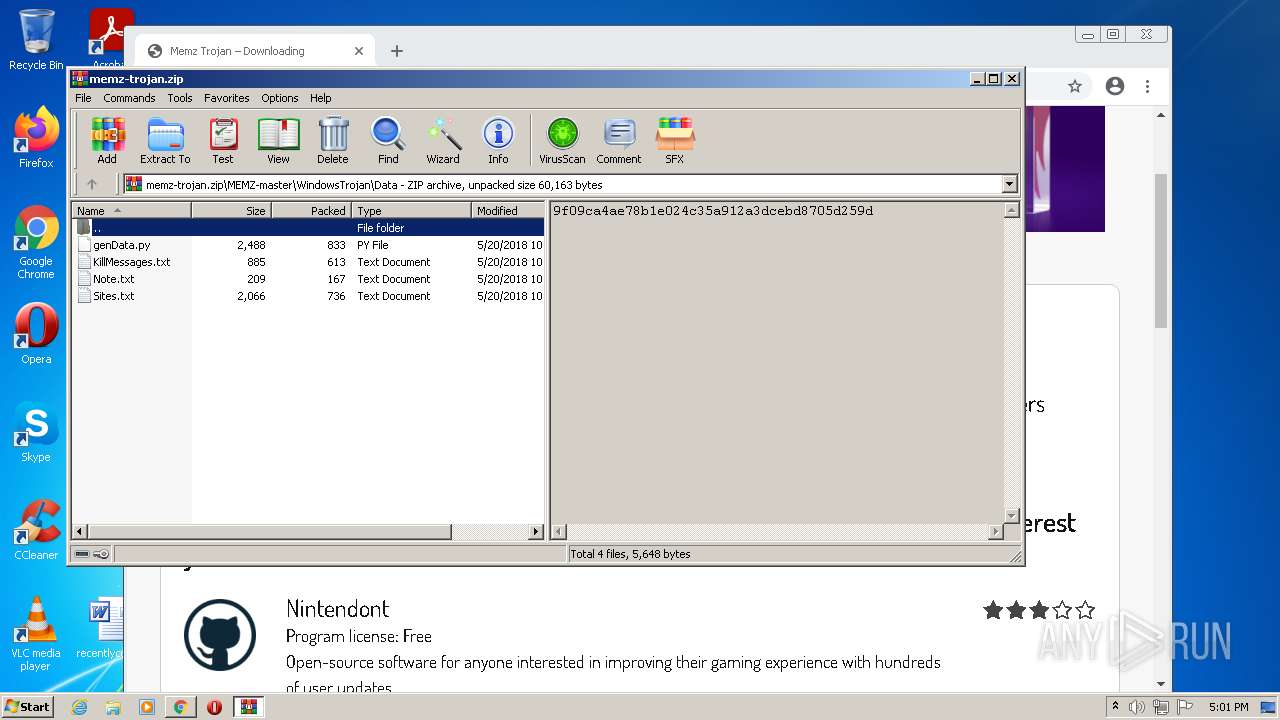The image size is (1280, 720).
Task: Open the Tools menu
Action: tap(180, 98)
